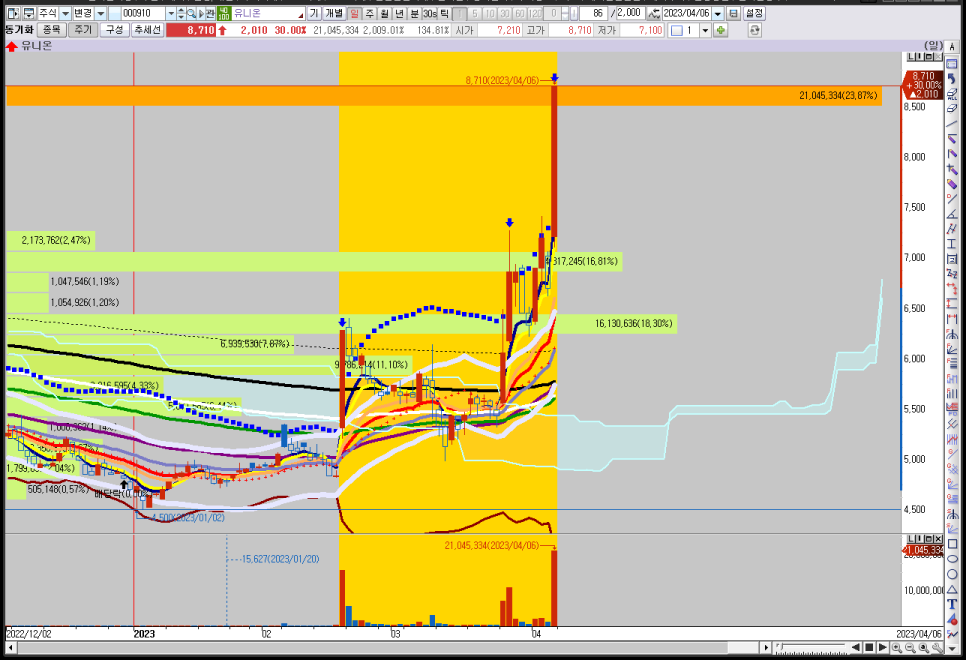Click the volume pane L button
The width and height of the screenshot is (966, 660).
(x=913, y=539)
